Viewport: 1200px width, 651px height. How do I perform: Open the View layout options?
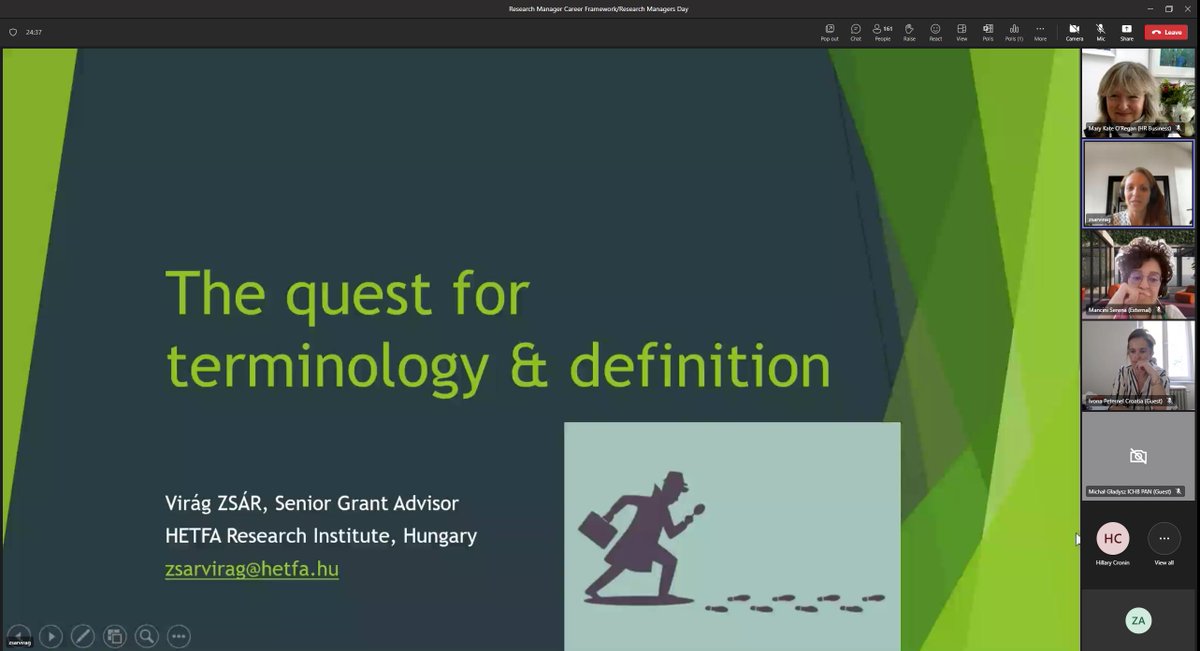point(961,32)
